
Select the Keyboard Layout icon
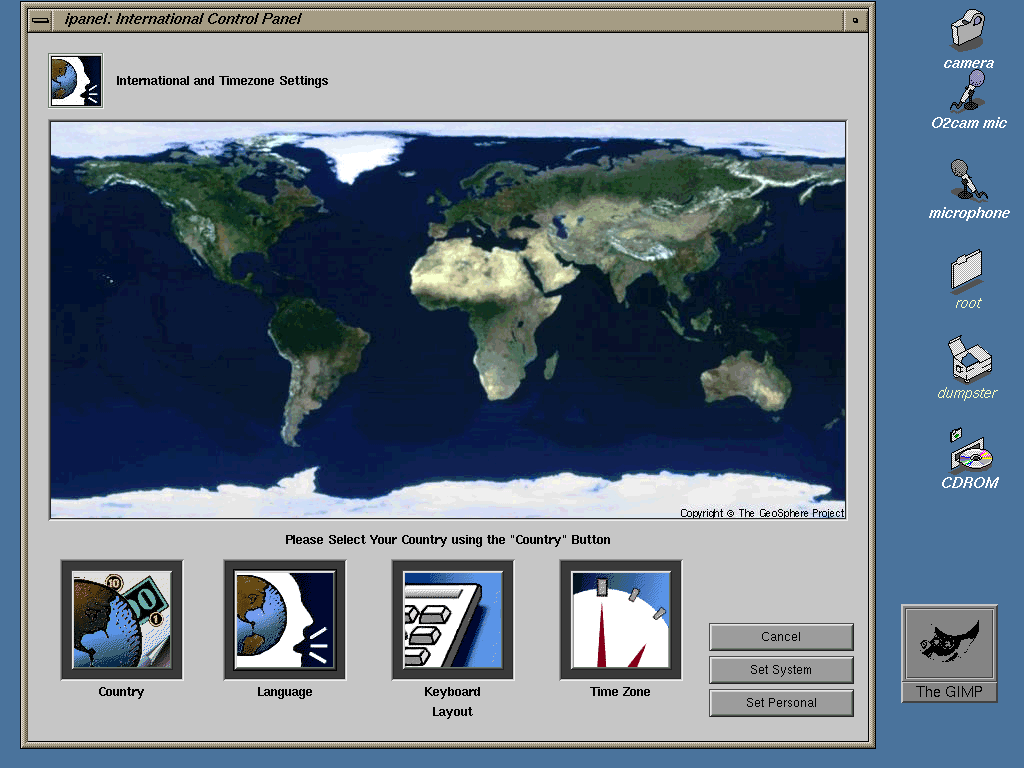tap(452, 620)
